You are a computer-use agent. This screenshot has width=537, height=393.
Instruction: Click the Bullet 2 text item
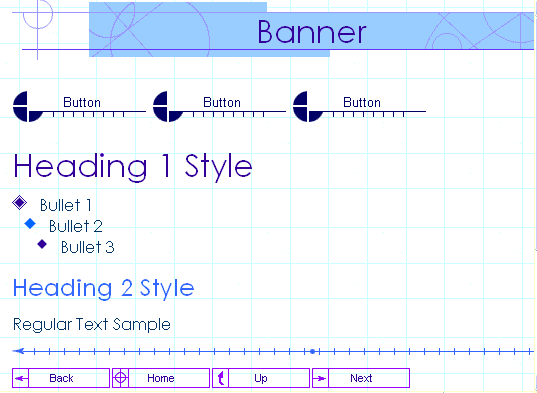pyautogui.click(x=76, y=226)
